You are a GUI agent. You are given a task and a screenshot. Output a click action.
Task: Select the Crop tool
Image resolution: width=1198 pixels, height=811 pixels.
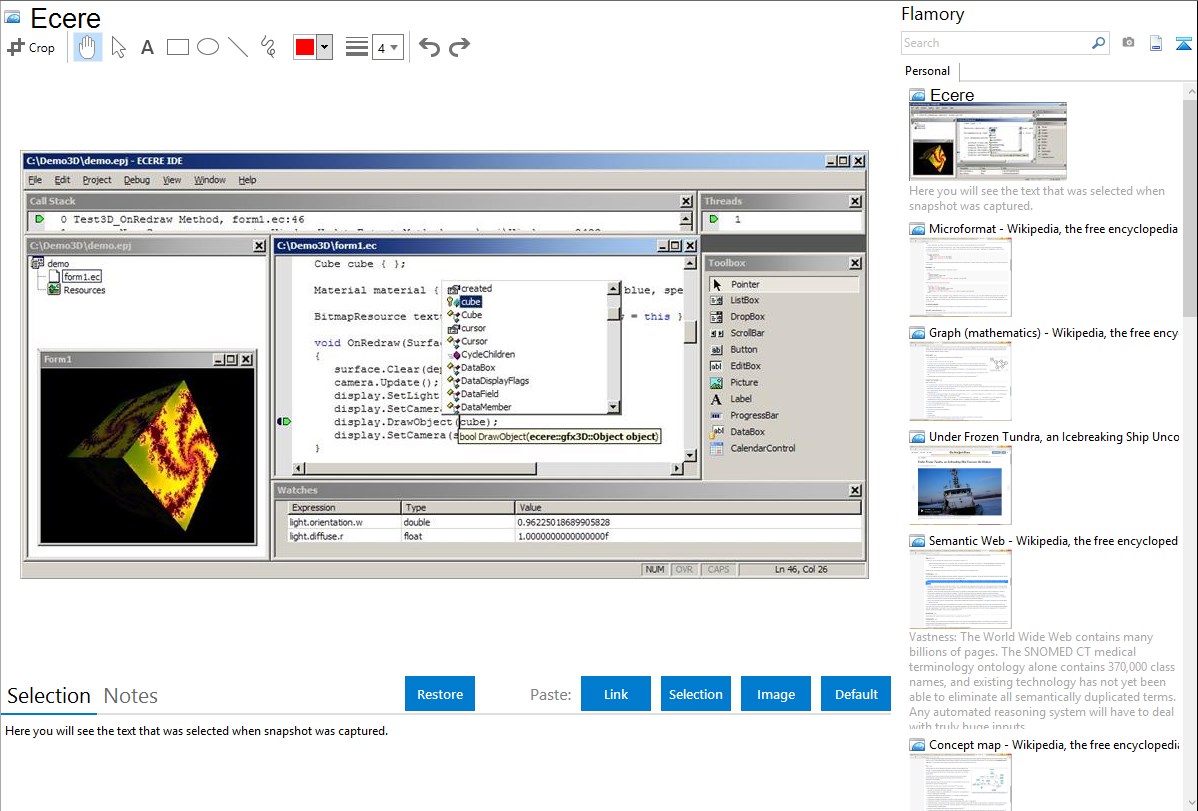(x=31, y=47)
